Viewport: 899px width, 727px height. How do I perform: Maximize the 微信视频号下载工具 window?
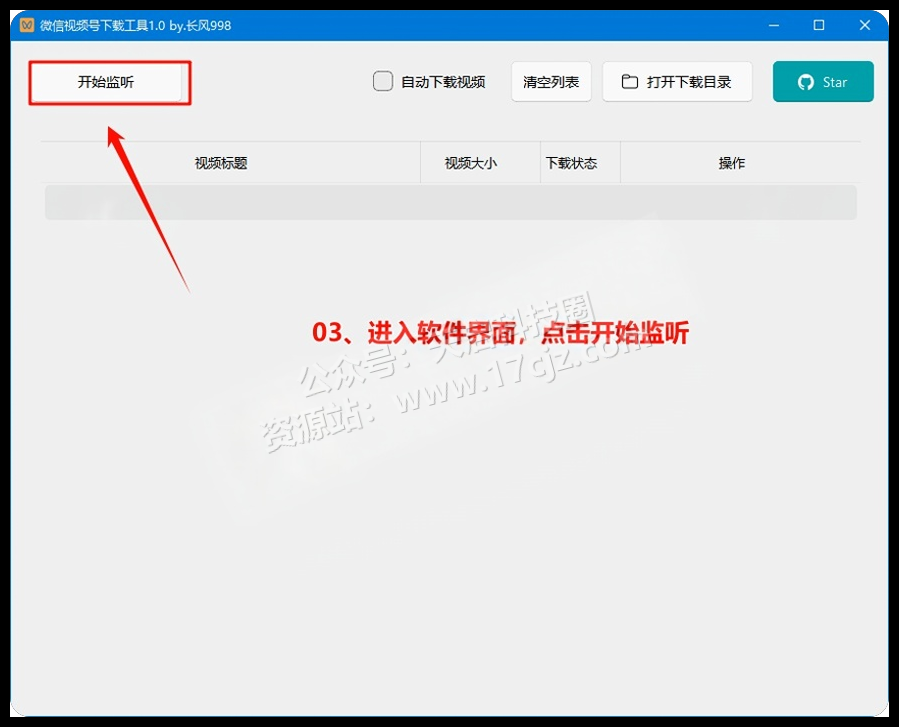[x=819, y=25]
